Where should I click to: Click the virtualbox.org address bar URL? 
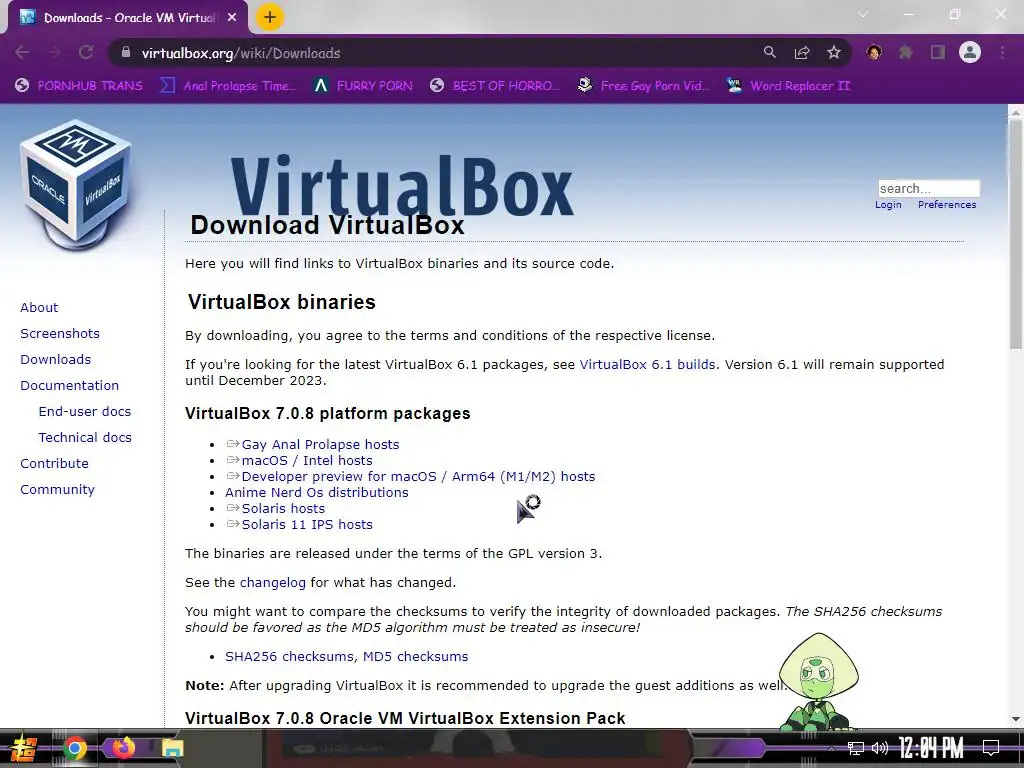[x=241, y=54]
